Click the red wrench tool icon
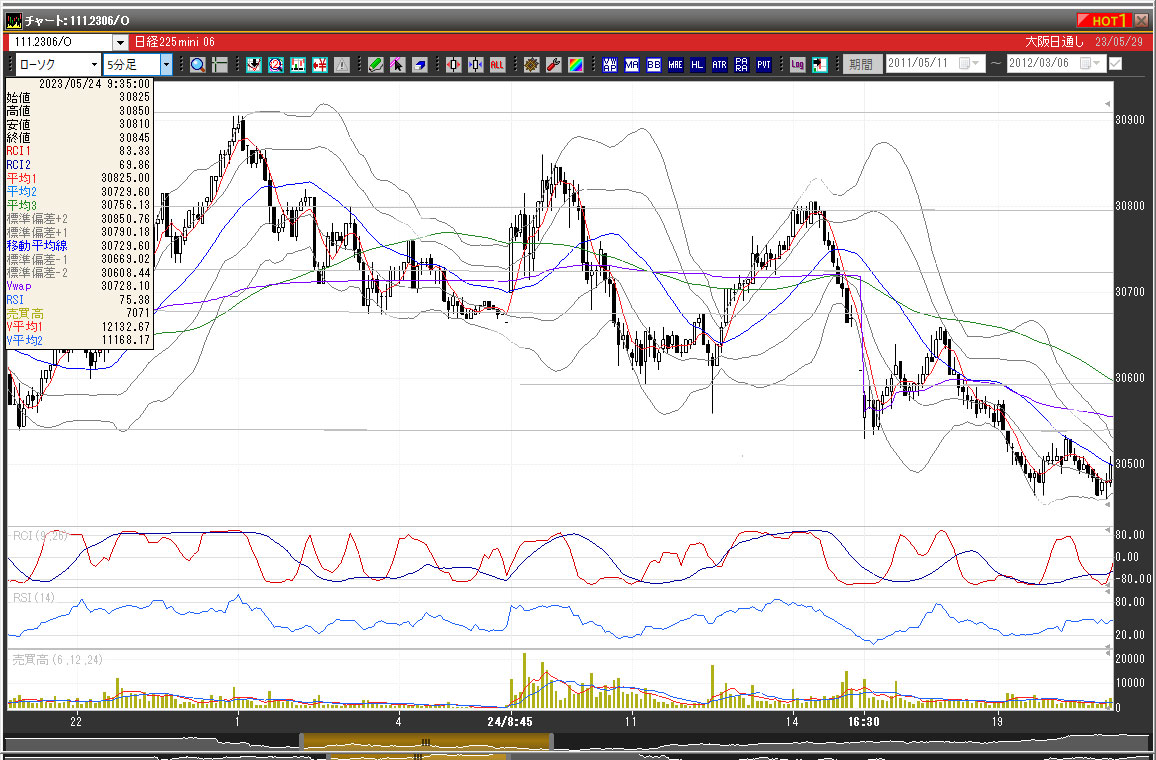Image resolution: width=1156 pixels, height=760 pixels. (554, 65)
